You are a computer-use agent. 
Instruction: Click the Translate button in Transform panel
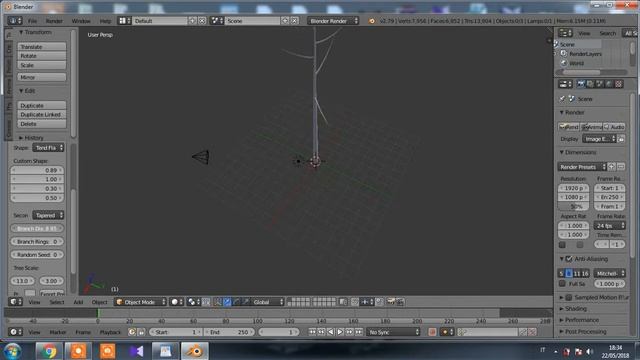42,47
